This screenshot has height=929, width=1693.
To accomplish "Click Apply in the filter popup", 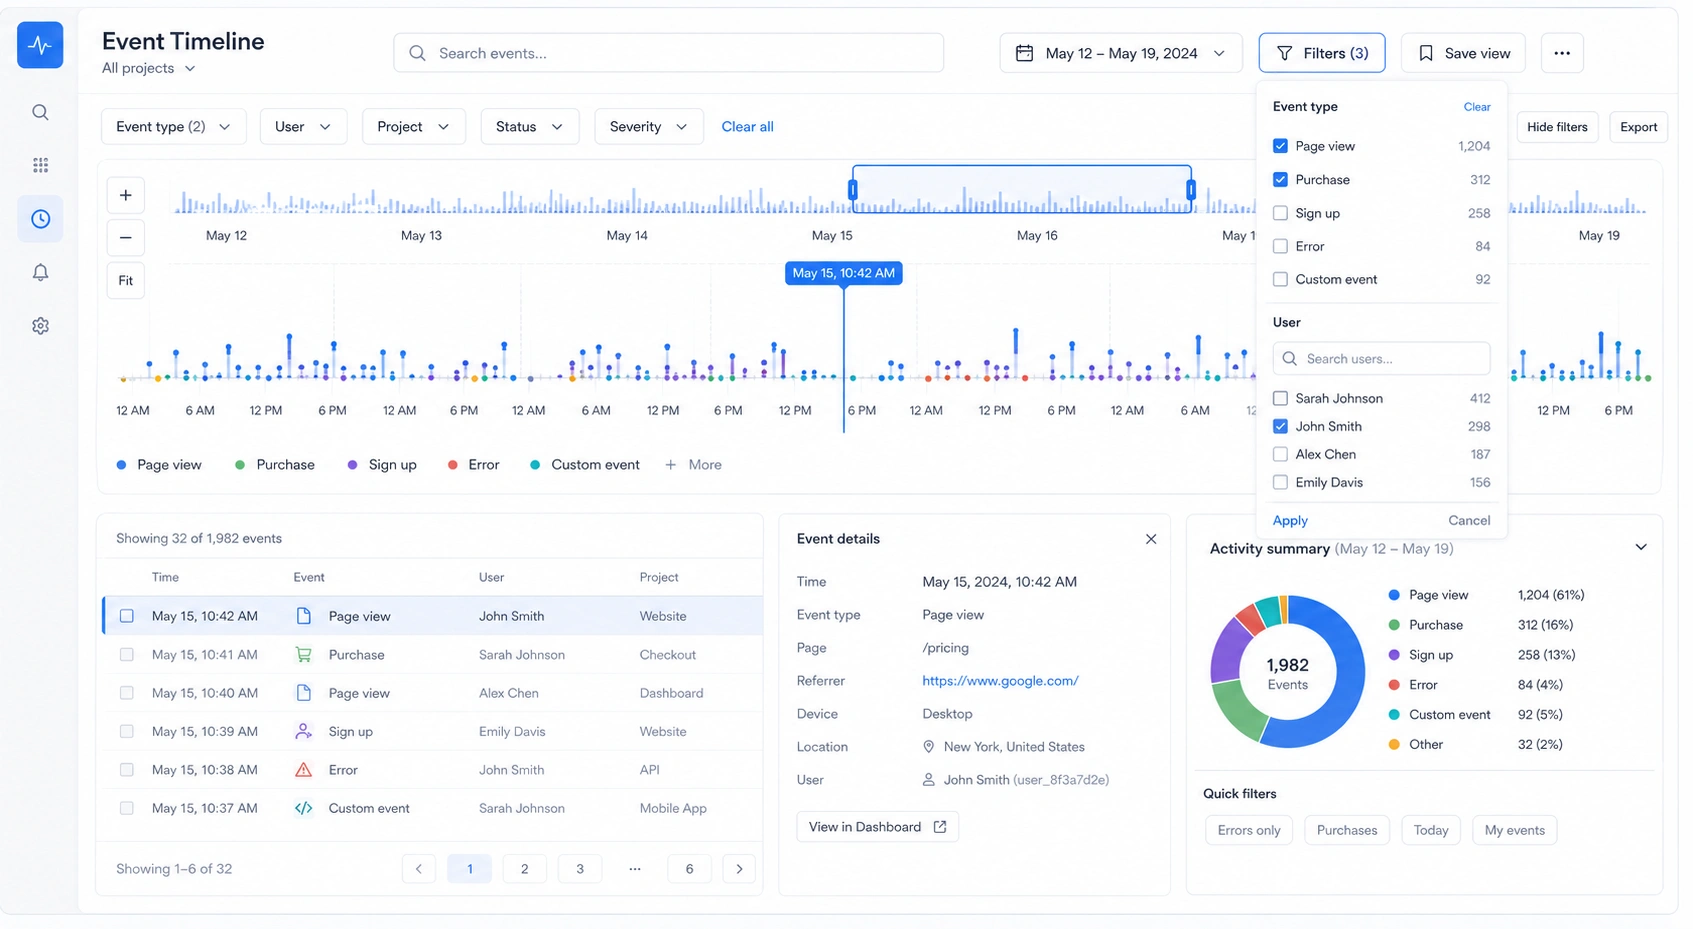I will (x=1290, y=521).
